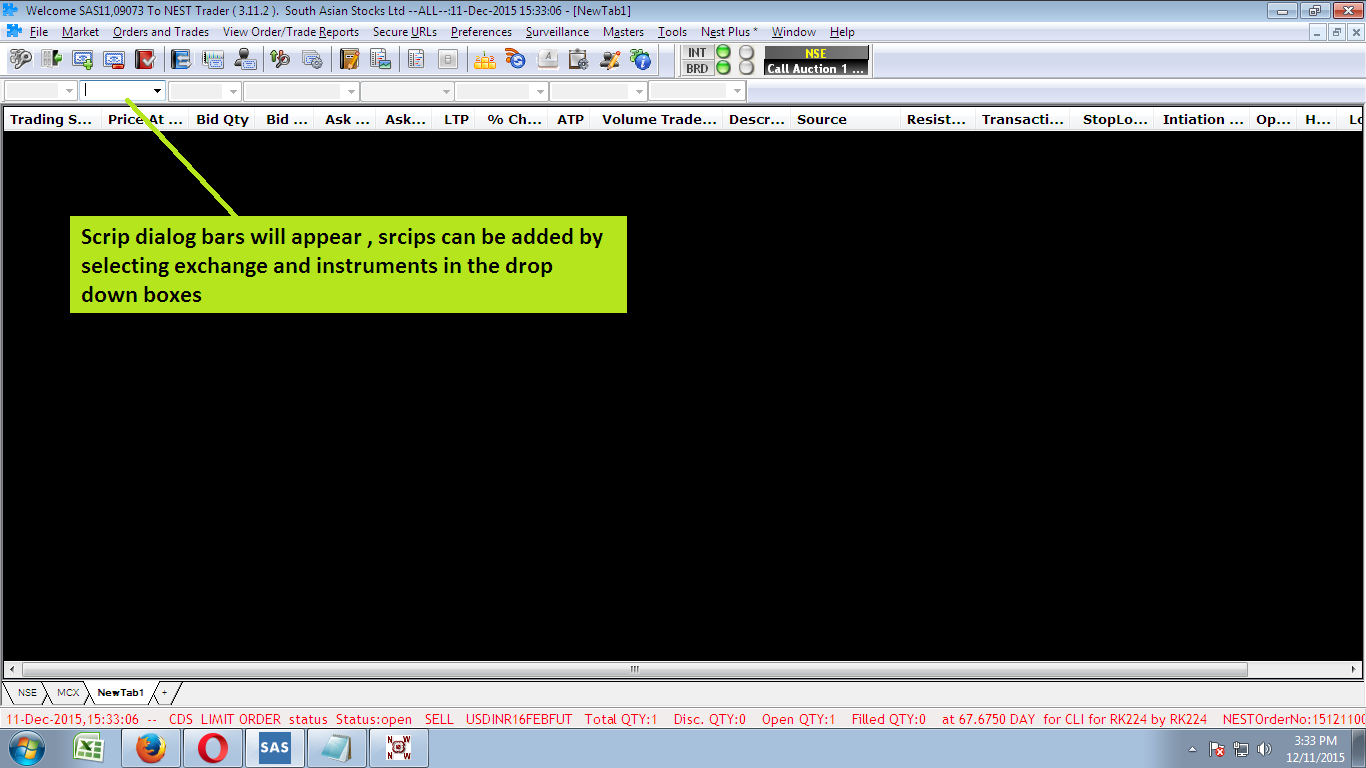
Task: Add a new tab with plus tab
Action: (x=166, y=692)
